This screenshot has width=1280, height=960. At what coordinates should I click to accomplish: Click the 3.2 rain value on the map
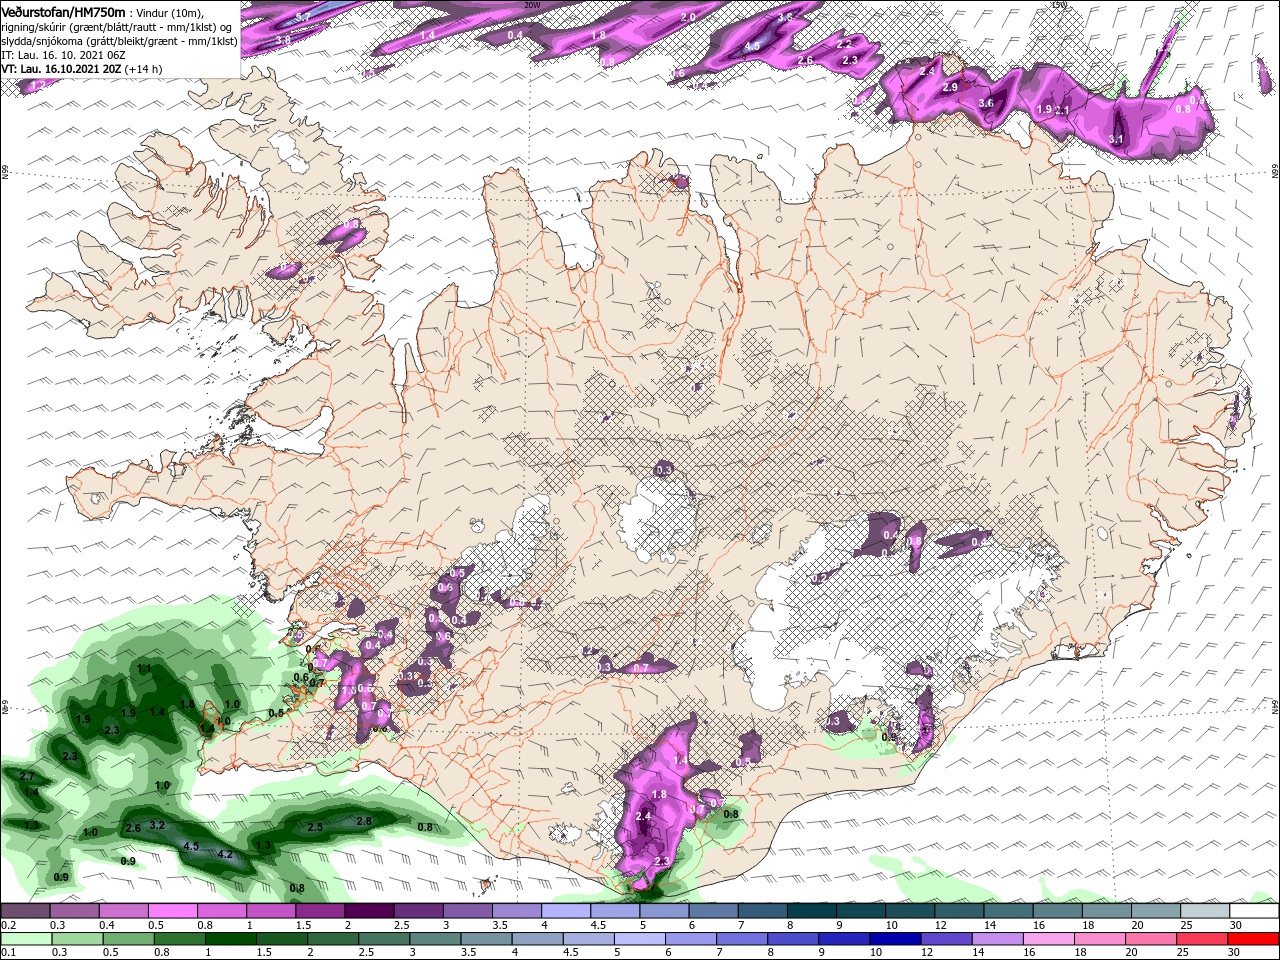click(157, 825)
